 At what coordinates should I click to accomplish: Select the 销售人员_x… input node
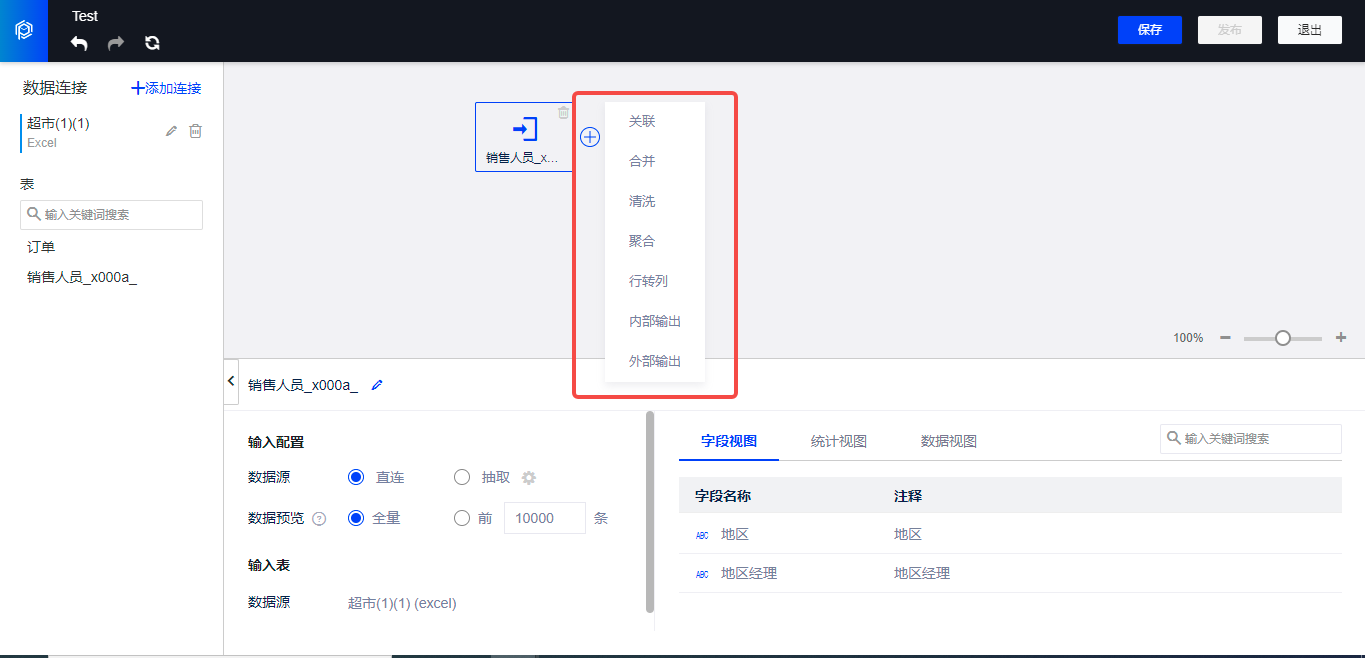(x=524, y=137)
